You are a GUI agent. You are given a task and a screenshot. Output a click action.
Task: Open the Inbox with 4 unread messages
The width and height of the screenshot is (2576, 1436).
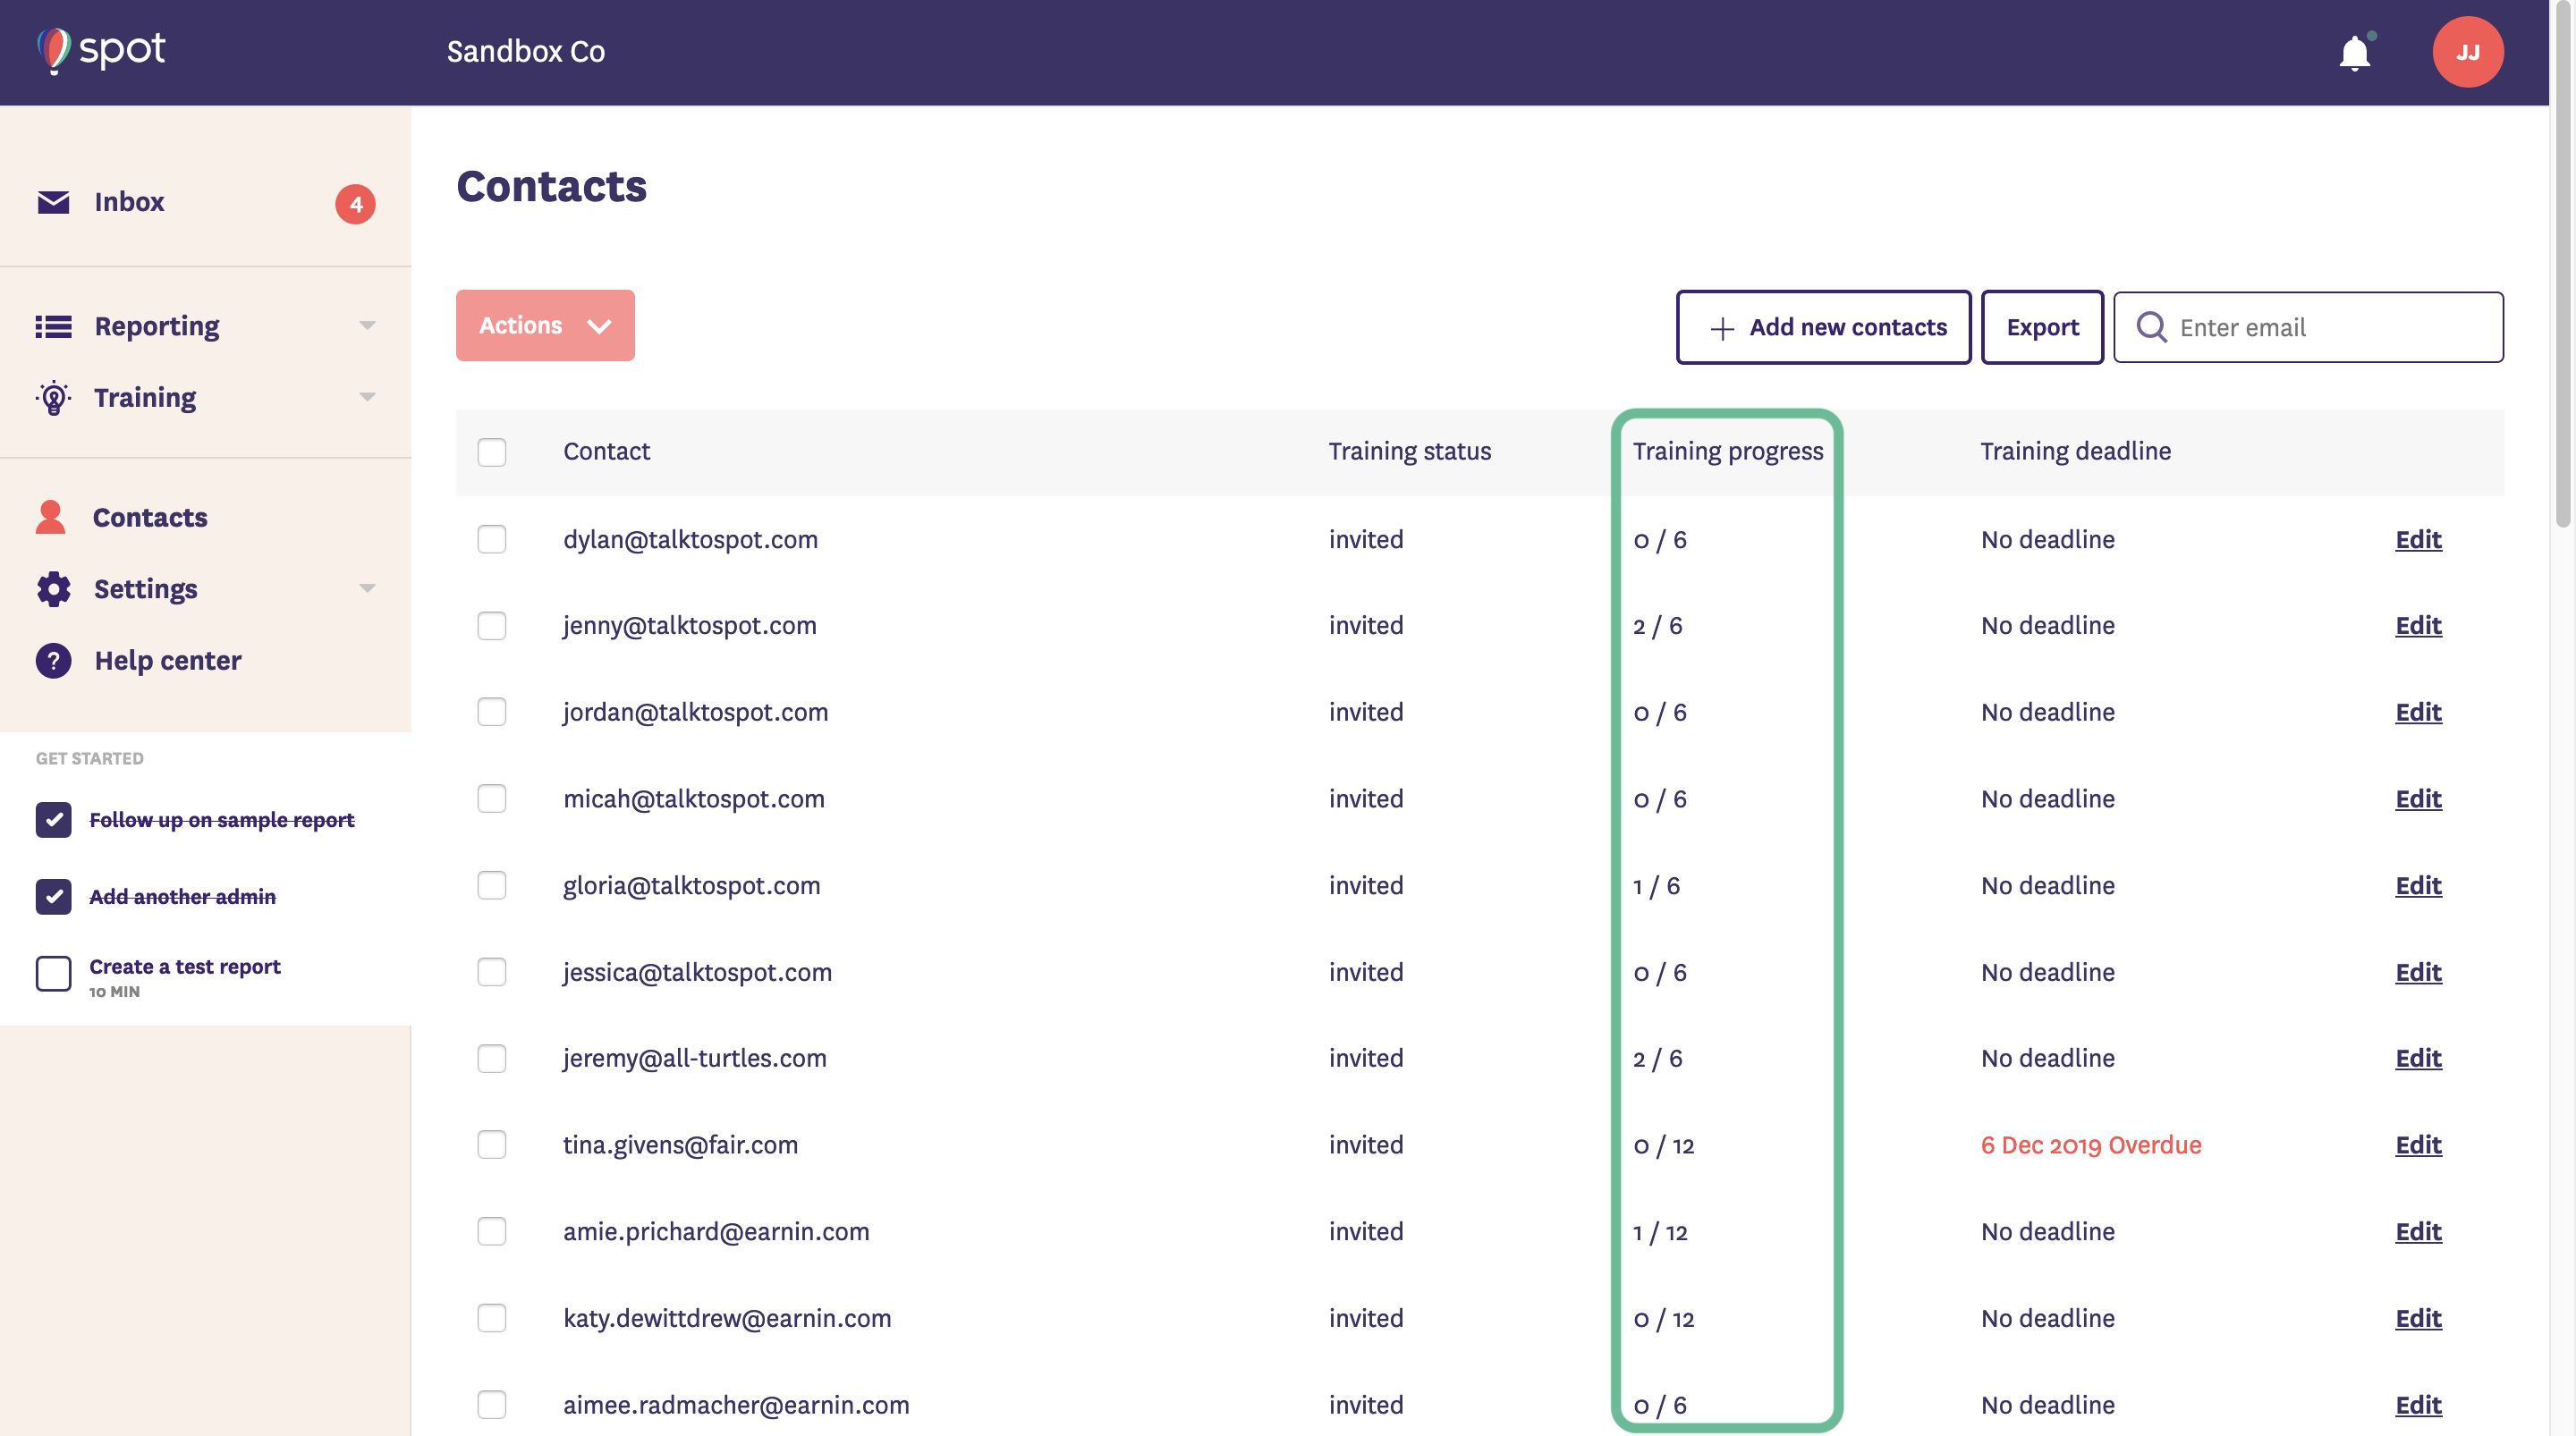click(129, 202)
